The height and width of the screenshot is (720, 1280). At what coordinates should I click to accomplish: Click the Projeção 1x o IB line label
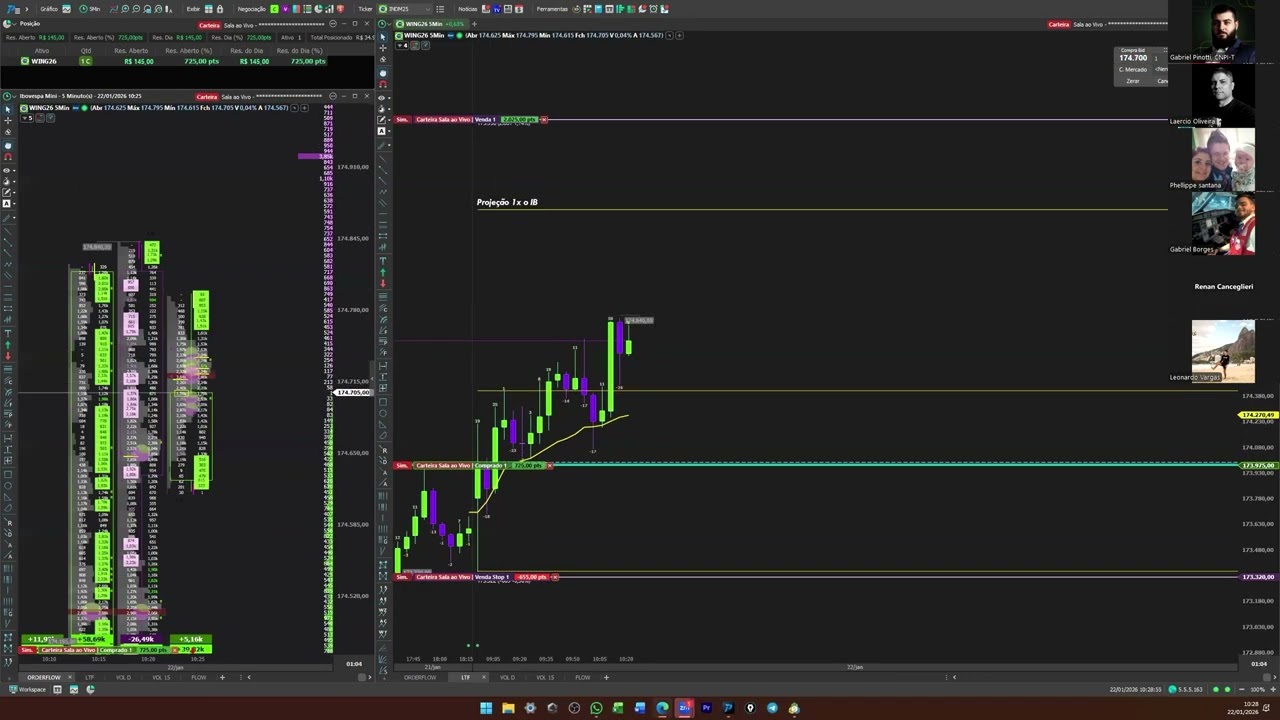507,202
